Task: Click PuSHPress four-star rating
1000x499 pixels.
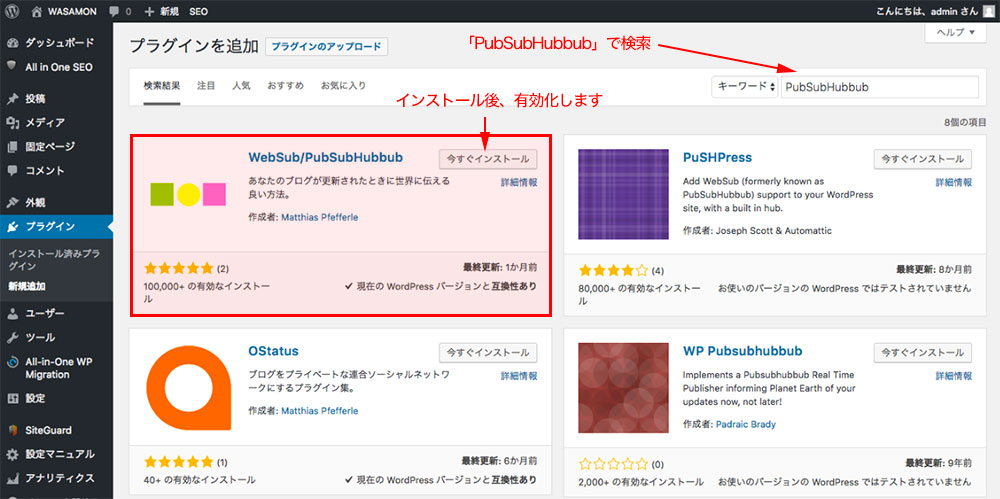Action: (614, 271)
